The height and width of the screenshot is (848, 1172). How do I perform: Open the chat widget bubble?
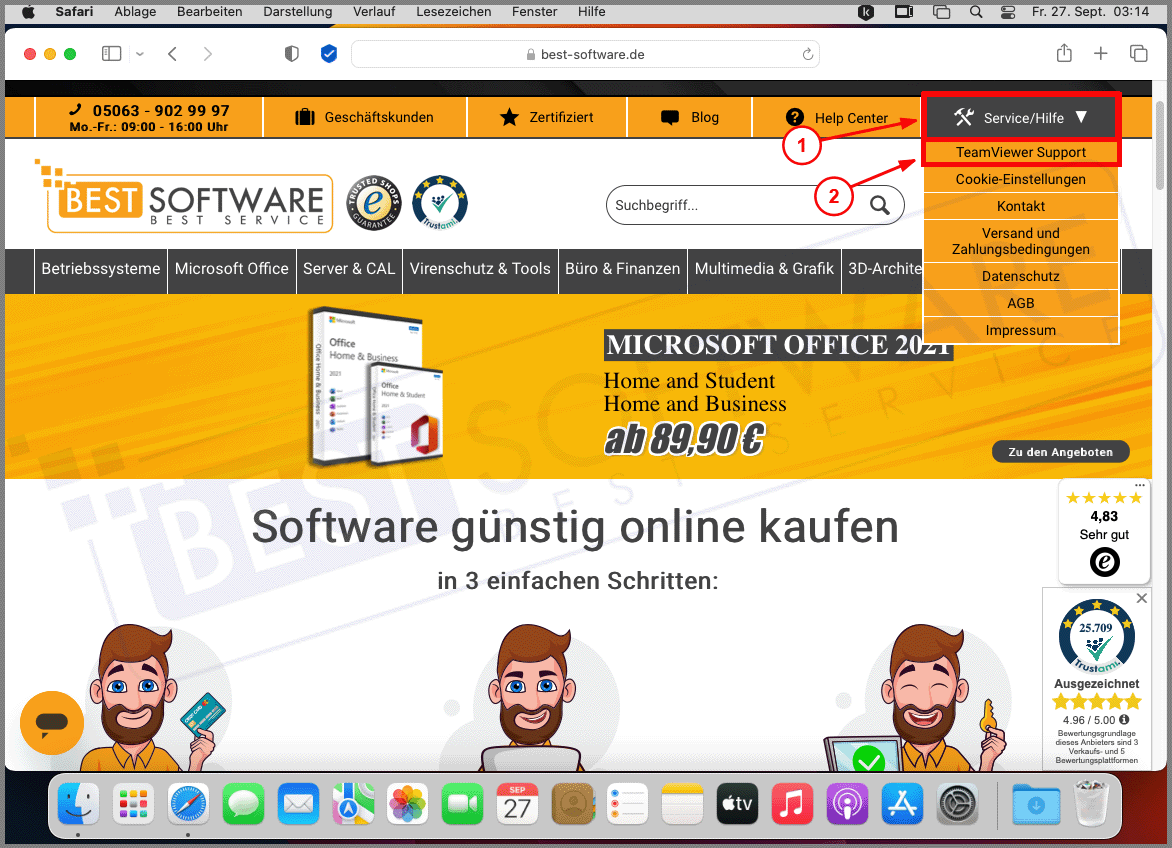(52, 723)
